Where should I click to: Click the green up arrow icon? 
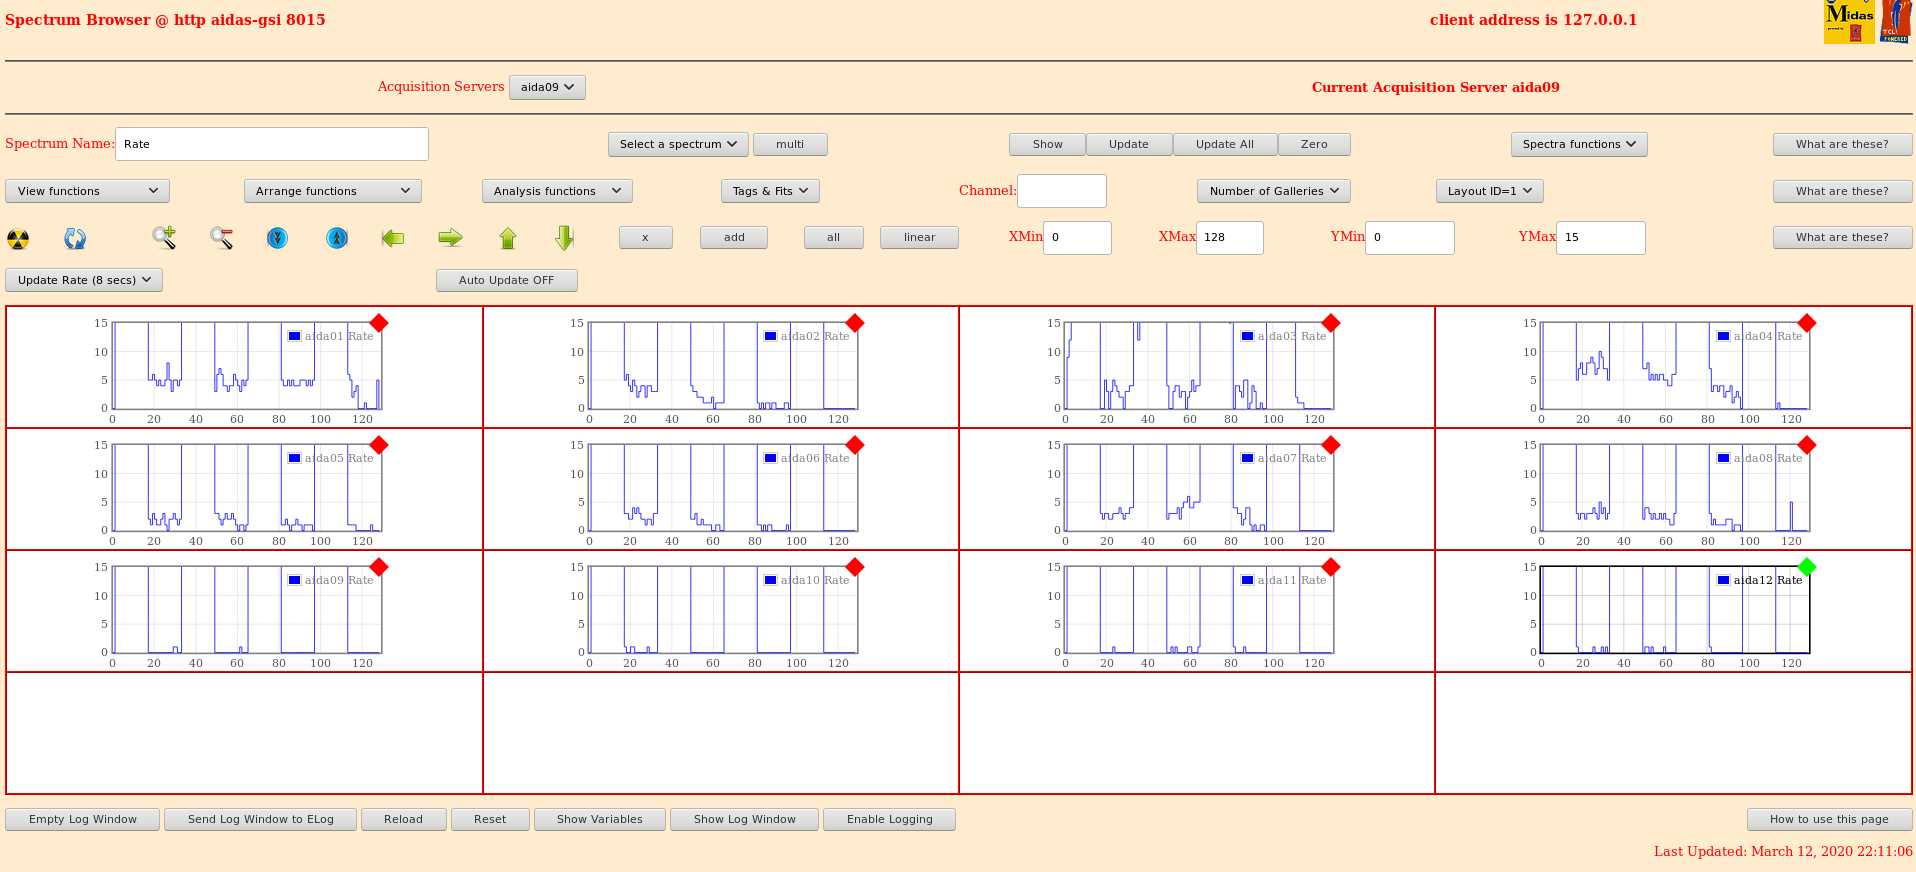tap(508, 238)
